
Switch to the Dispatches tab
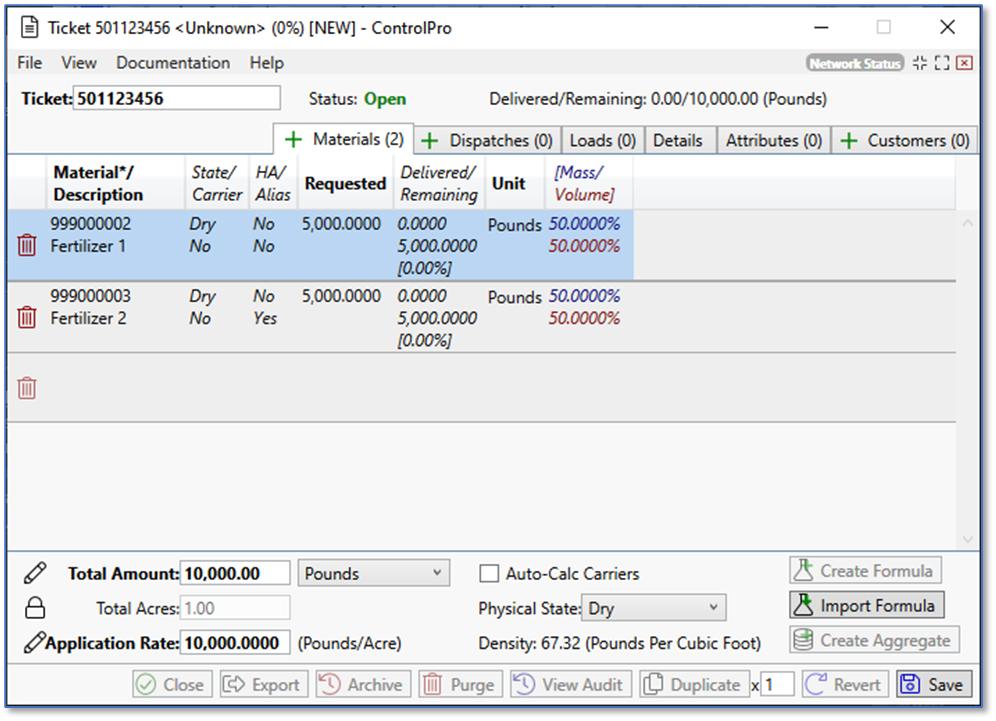click(x=487, y=141)
